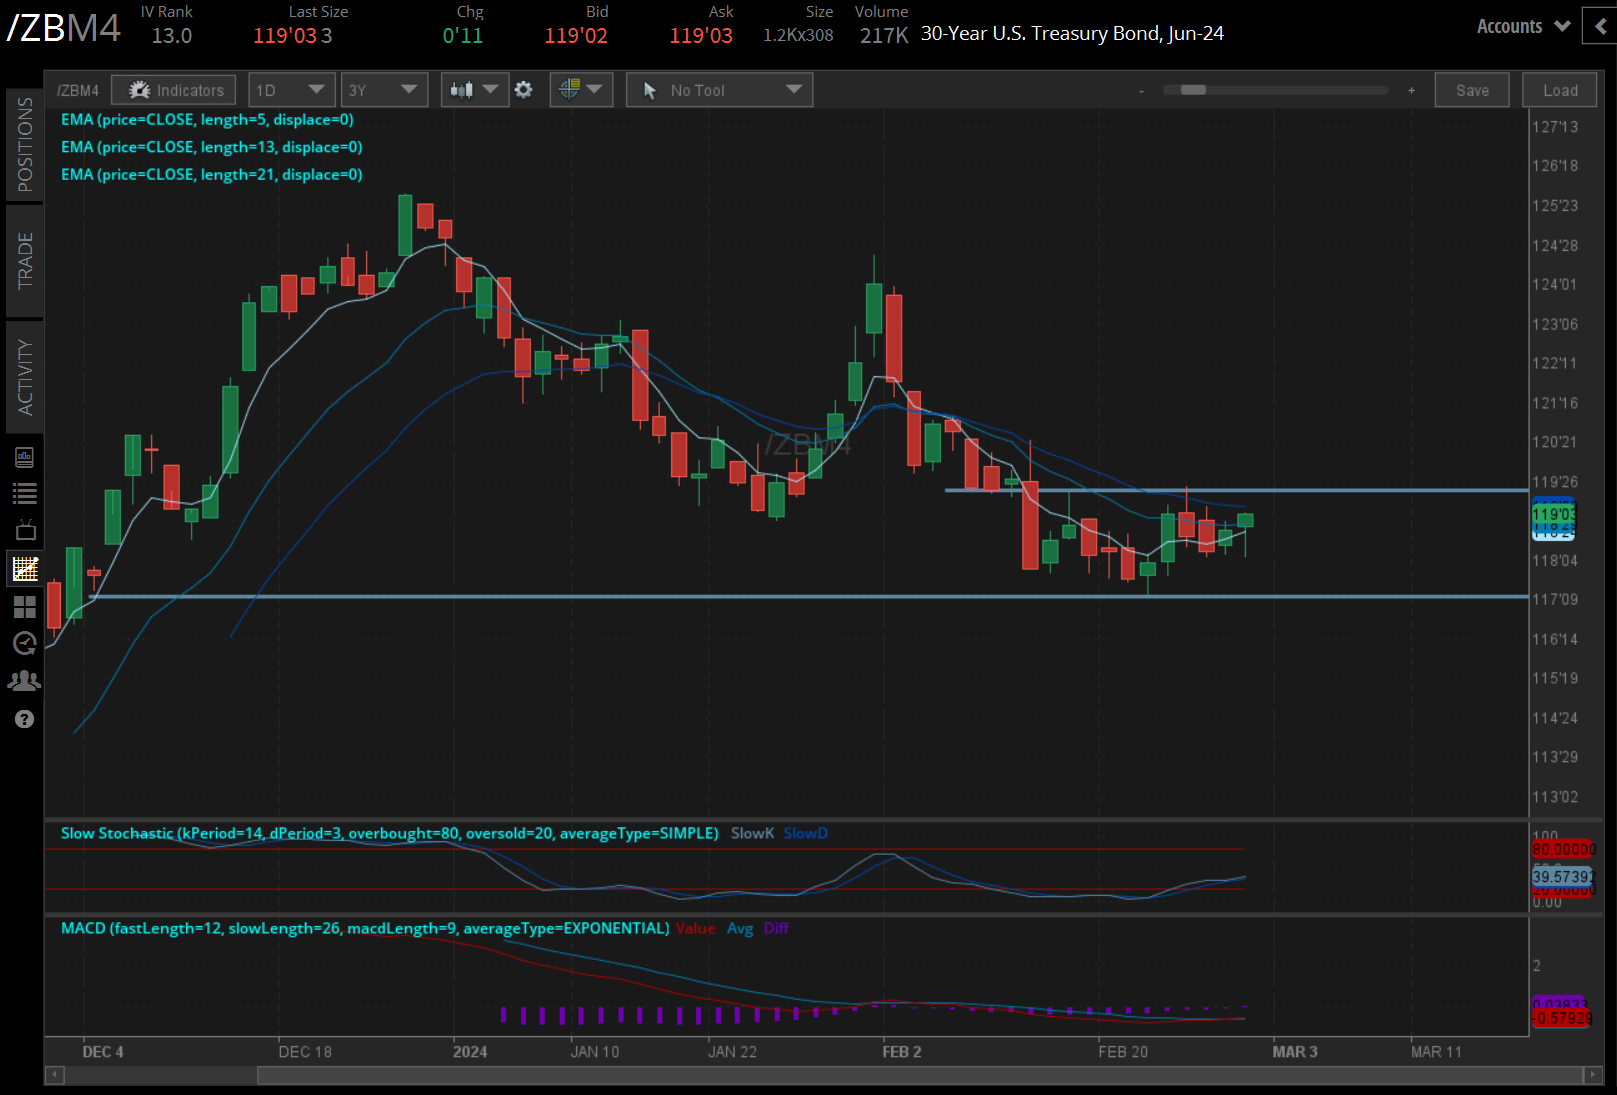Select the chart grid icon in sidebar
This screenshot has height=1095, width=1617.
point(25,568)
